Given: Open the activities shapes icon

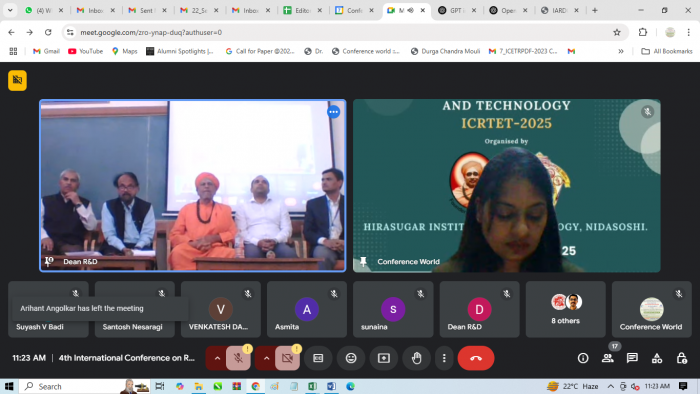Looking at the screenshot, I should pos(657,358).
